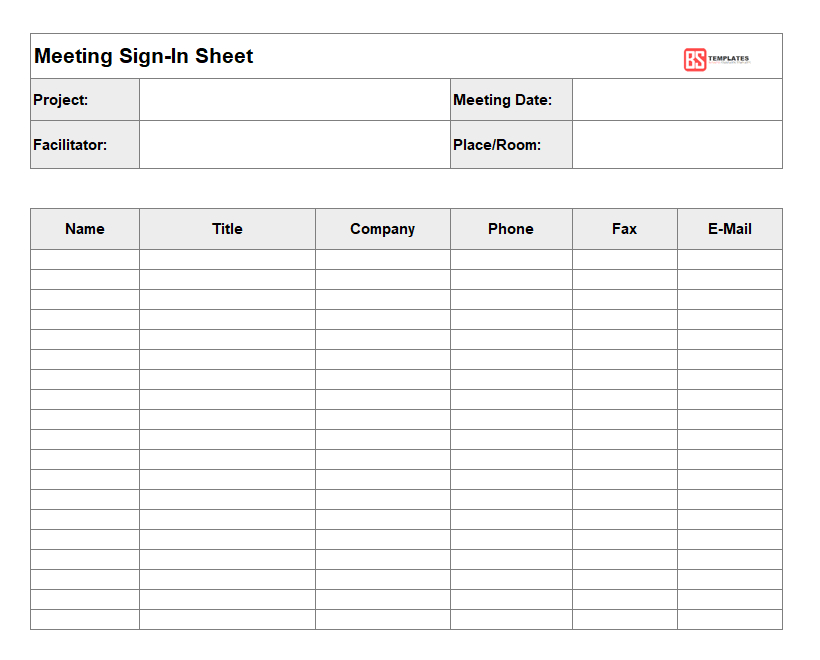Click the Facilitator input field
Screen dimensions: 820x660
295,145
